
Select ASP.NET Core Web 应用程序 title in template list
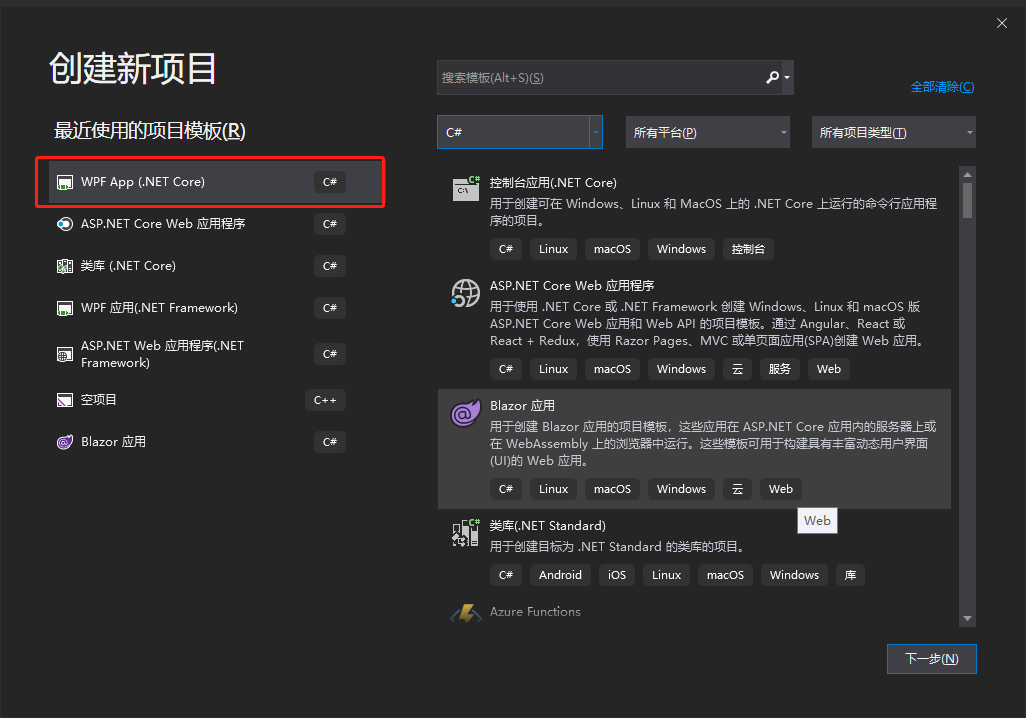point(572,285)
